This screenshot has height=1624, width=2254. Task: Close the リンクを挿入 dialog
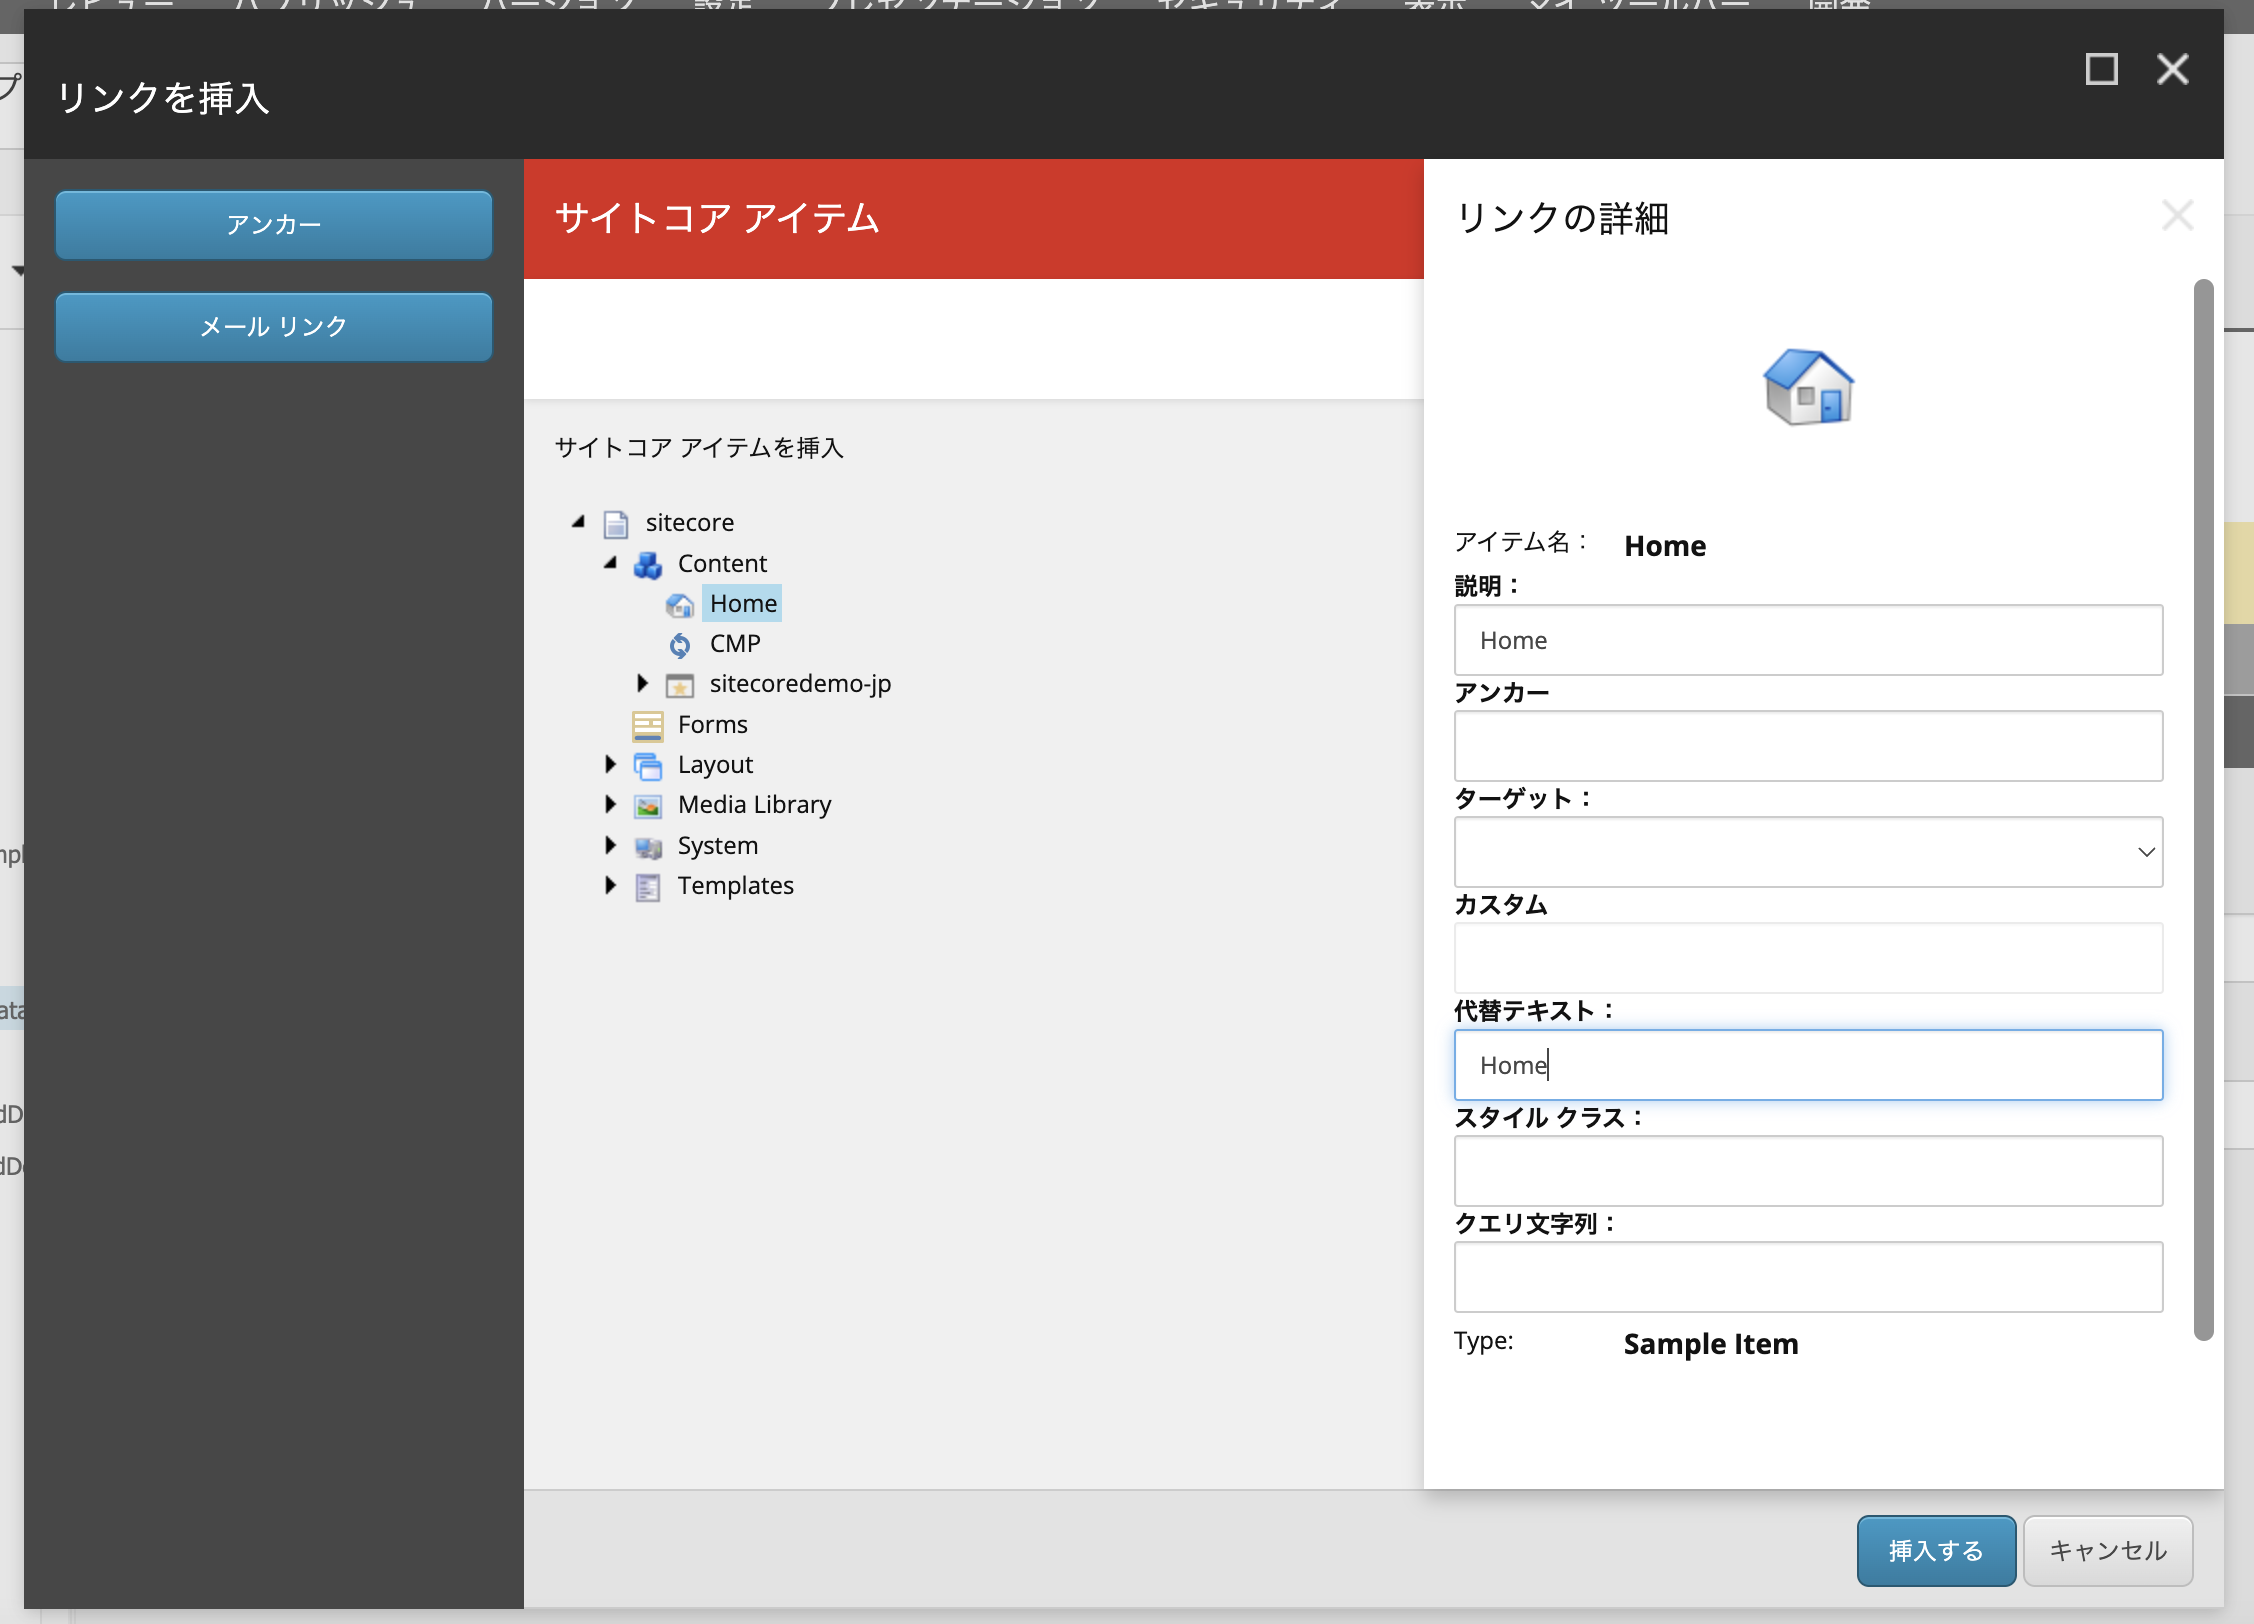tap(2172, 70)
